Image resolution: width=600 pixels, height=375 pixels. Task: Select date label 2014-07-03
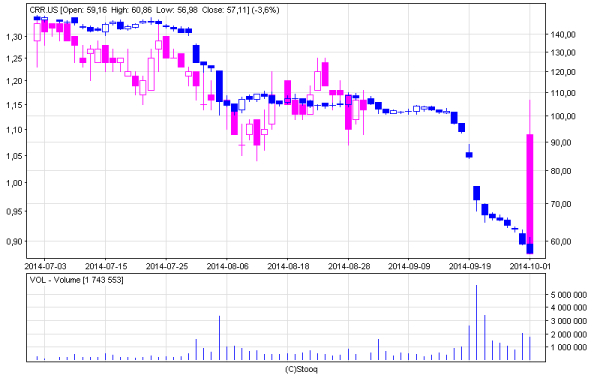click(45, 266)
